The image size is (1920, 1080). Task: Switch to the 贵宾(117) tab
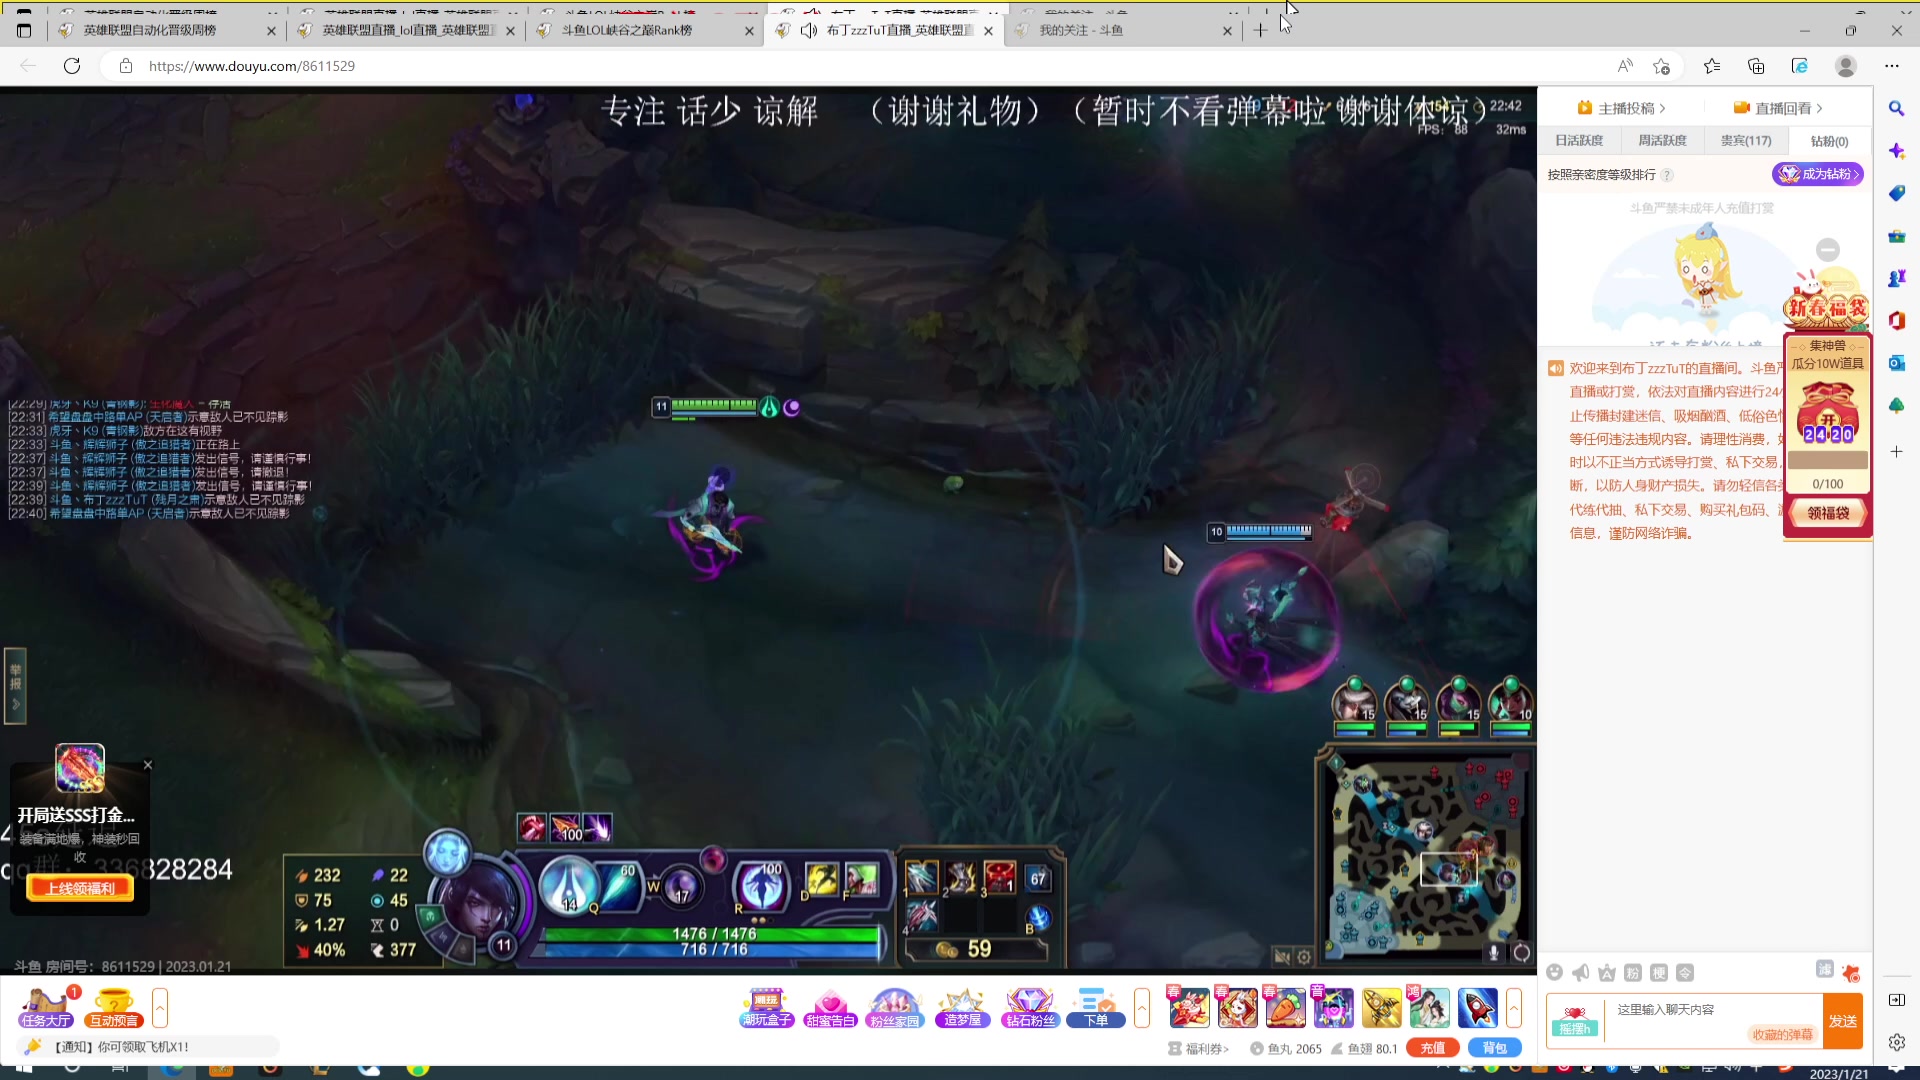(x=1746, y=141)
